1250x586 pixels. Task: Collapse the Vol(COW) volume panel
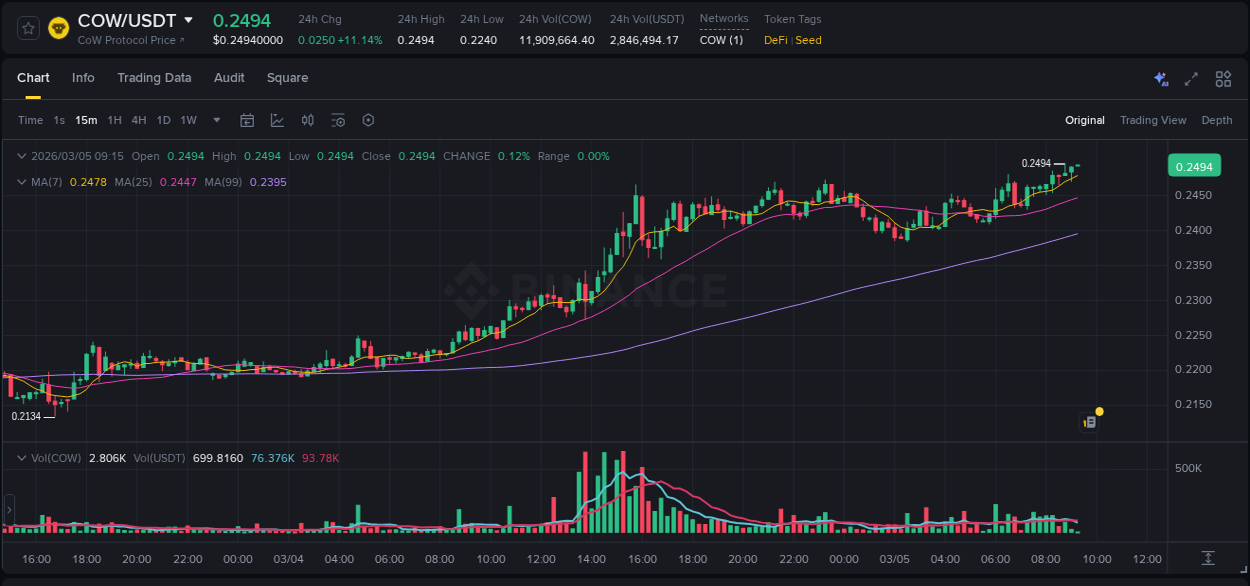point(21,457)
